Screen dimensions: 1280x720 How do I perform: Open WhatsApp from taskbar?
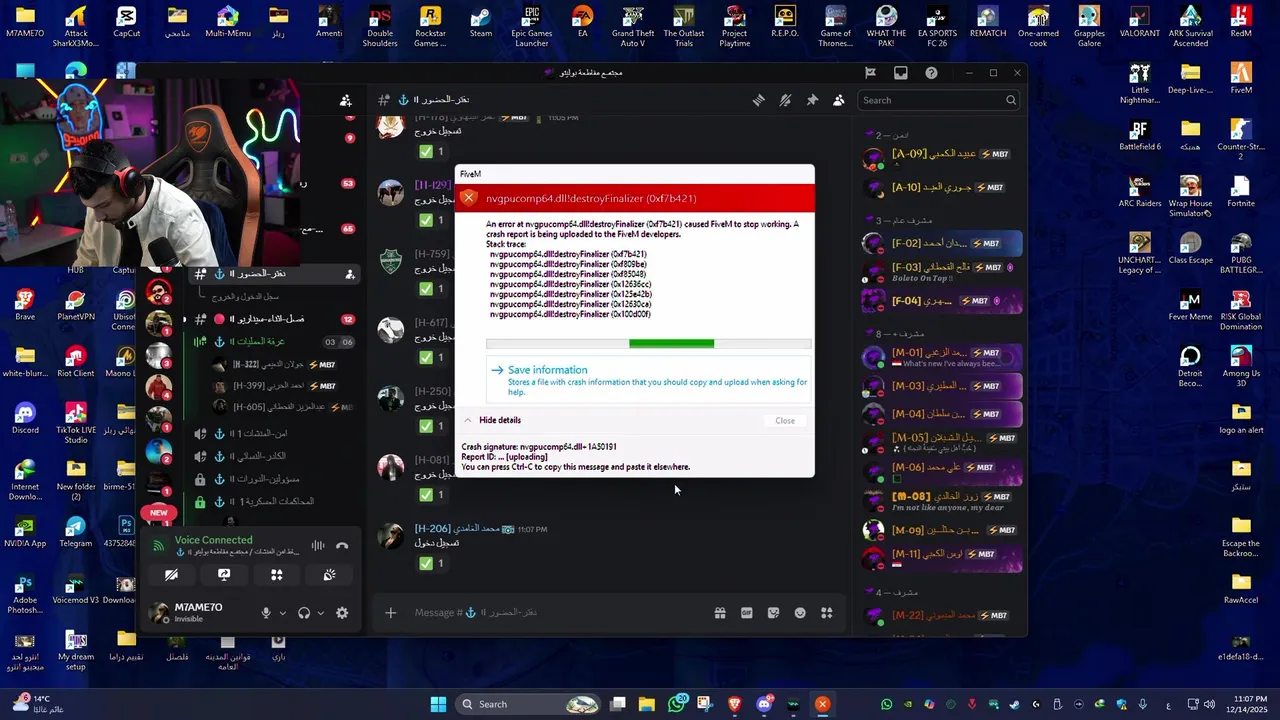678,704
